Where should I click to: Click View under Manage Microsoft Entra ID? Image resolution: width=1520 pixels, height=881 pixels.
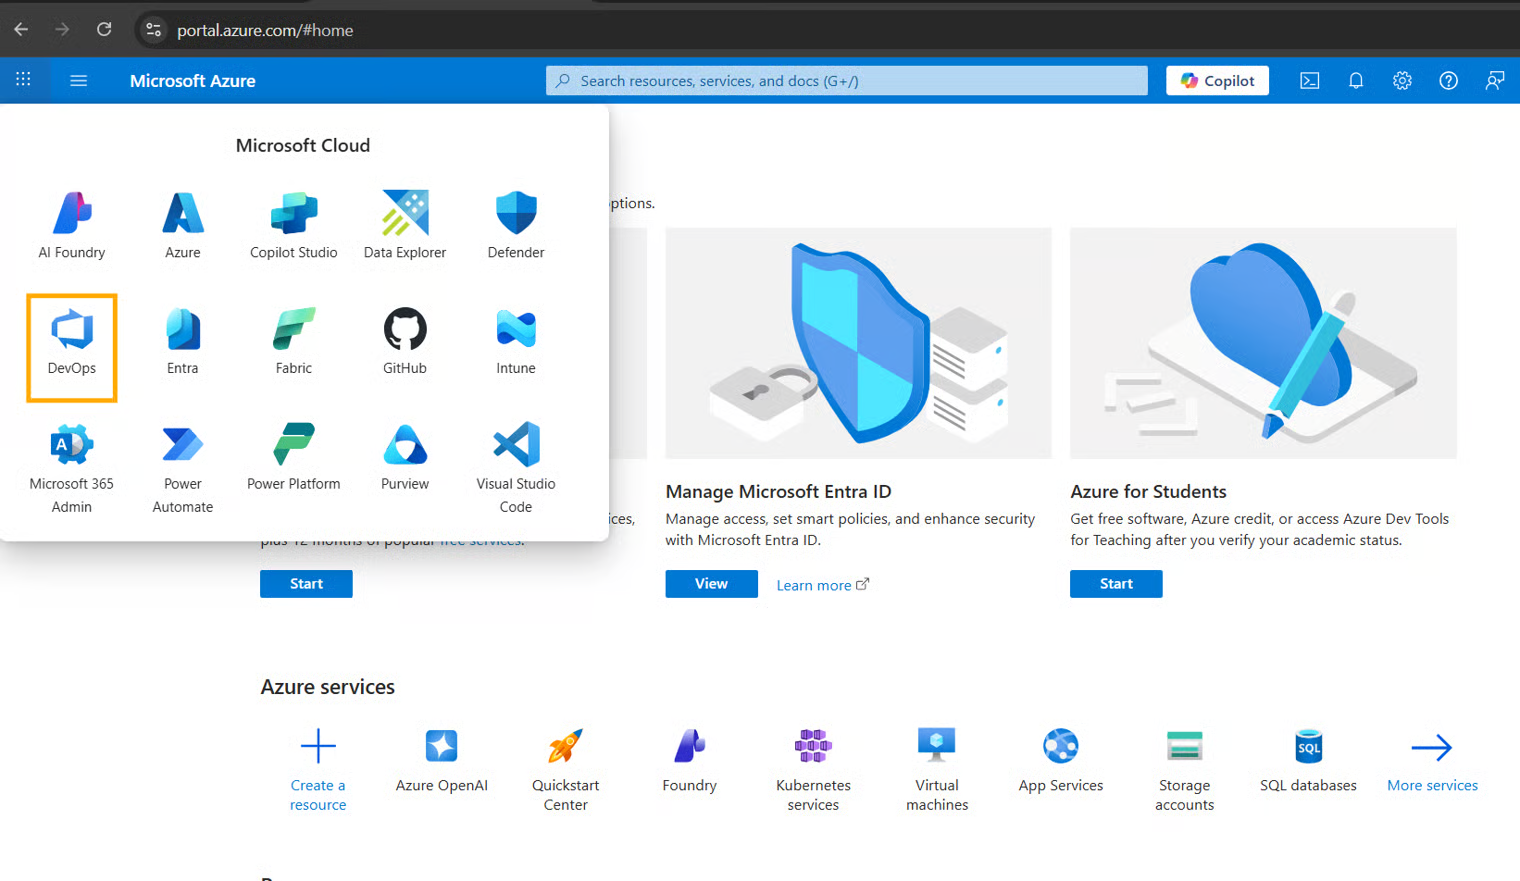(711, 584)
